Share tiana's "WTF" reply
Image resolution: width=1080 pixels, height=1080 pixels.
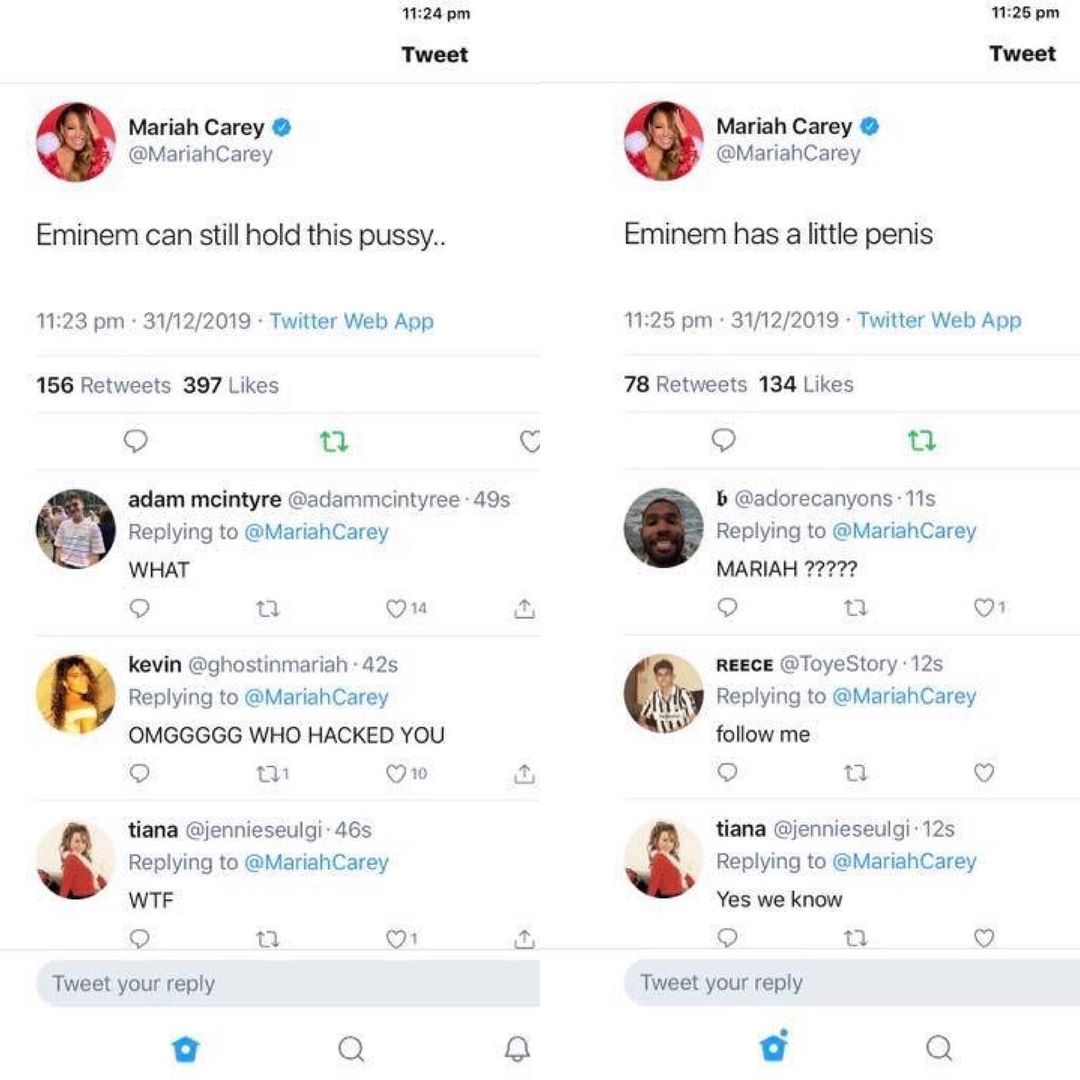tap(524, 938)
